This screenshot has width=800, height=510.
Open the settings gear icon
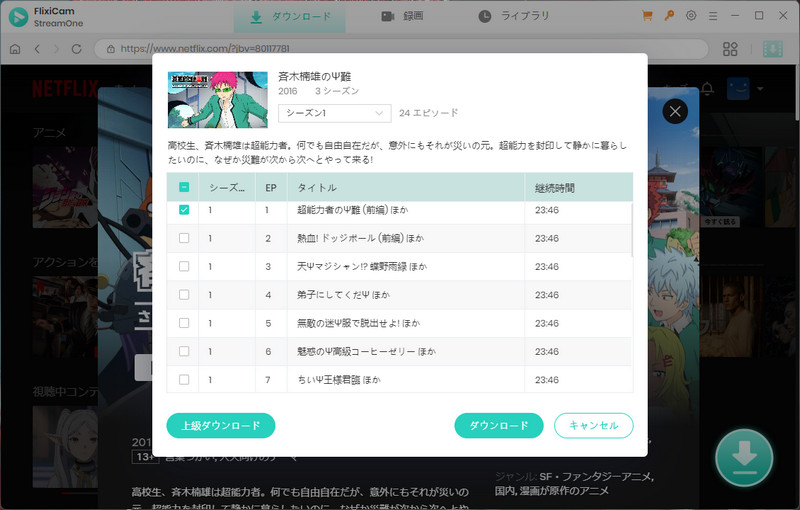[691, 16]
